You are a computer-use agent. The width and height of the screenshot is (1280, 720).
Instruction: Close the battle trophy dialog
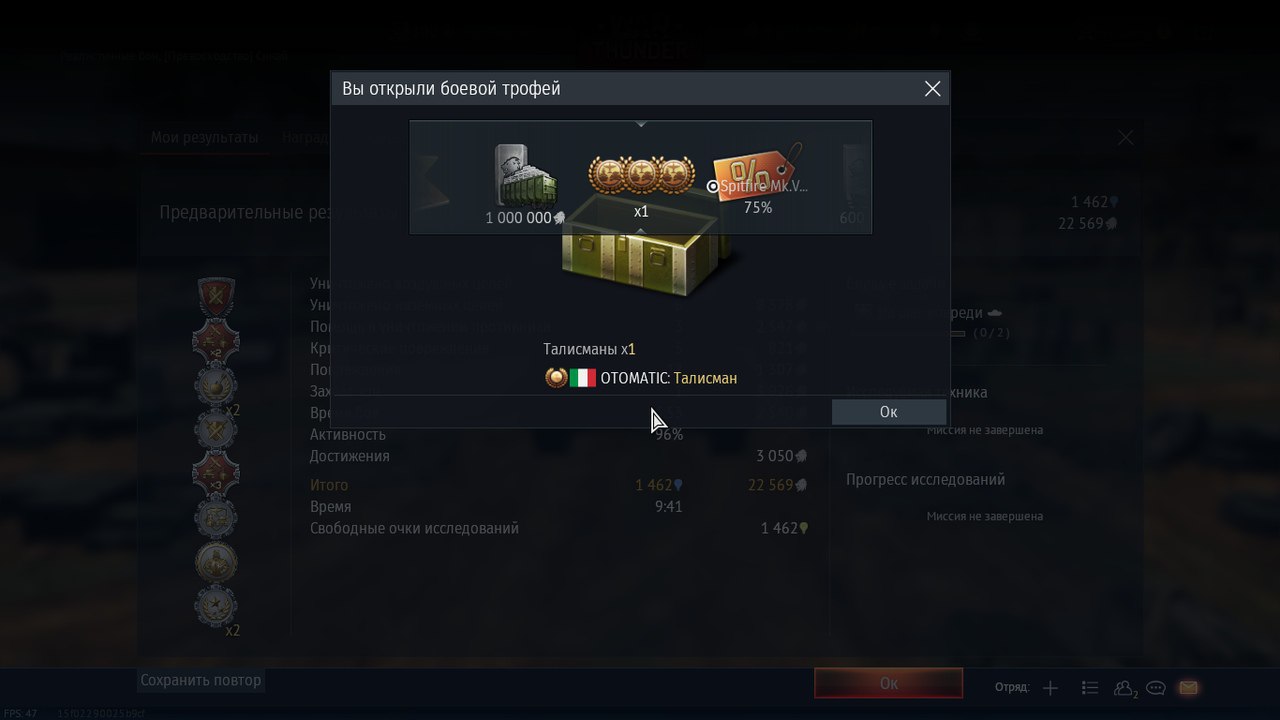coord(932,89)
